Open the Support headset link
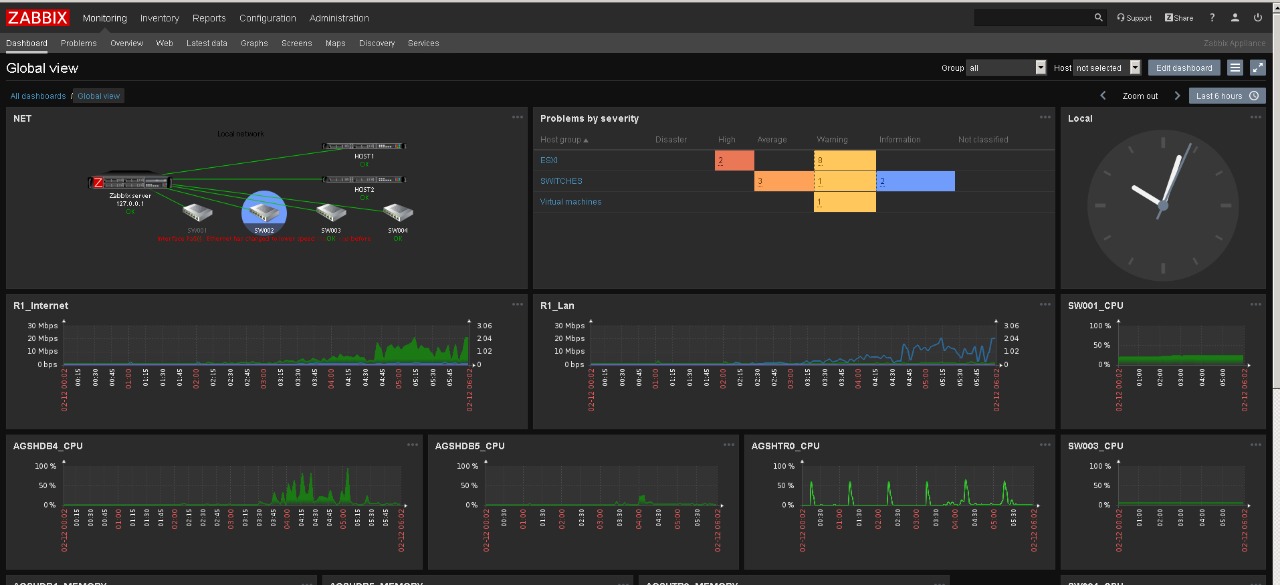 pos(1134,18)
